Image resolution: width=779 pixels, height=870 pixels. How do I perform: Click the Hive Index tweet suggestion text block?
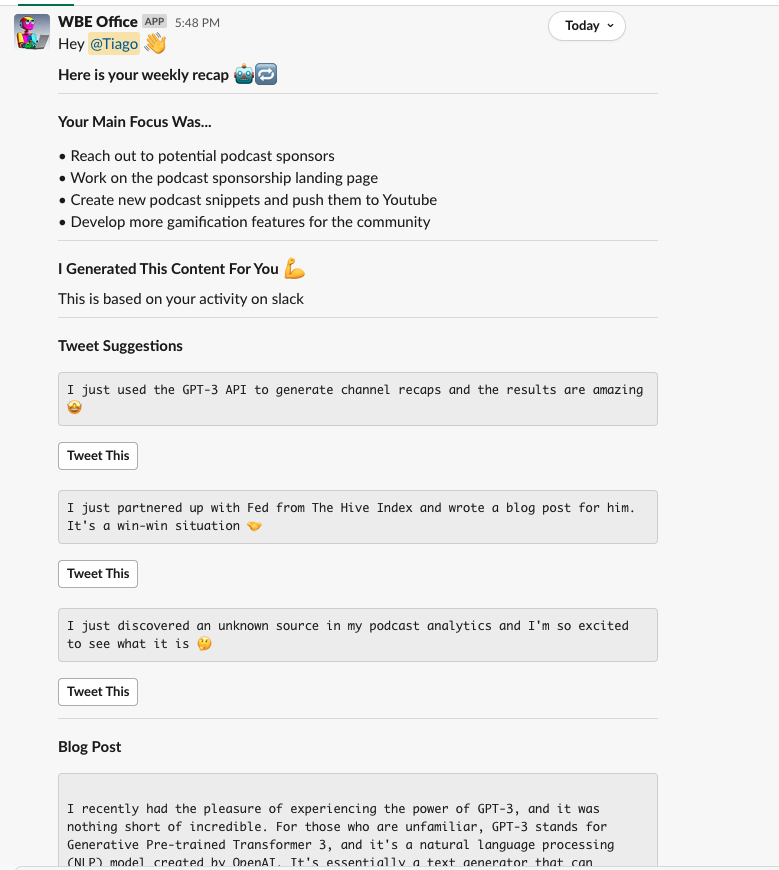click(357, 516)
